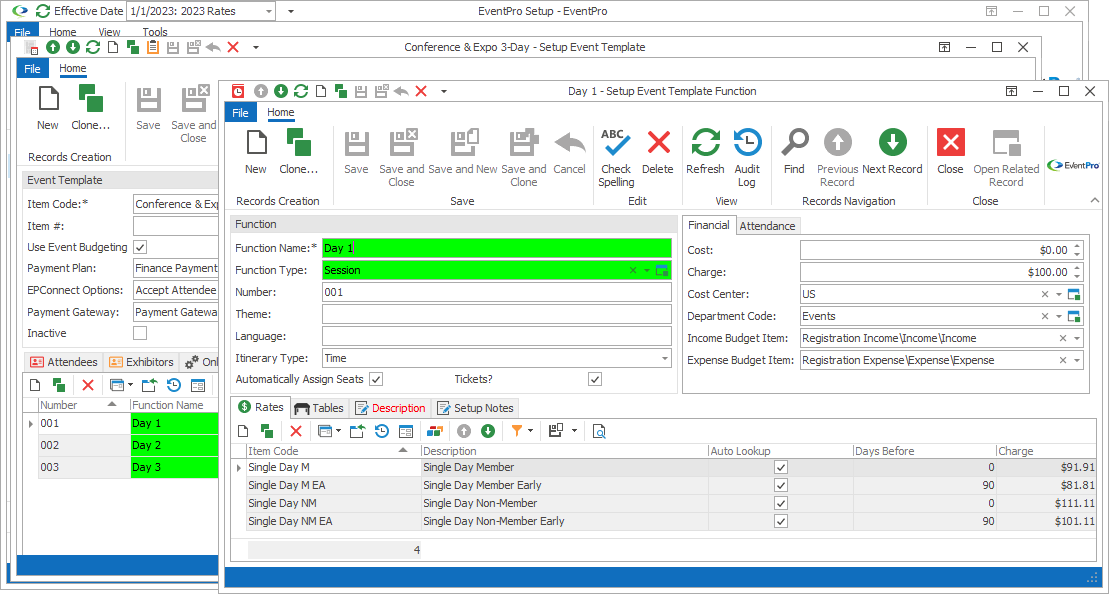This screenshot has width=1109, height=594.
Task: Click the Delete ribbon button with red X
Action: (x=658, y=152)
